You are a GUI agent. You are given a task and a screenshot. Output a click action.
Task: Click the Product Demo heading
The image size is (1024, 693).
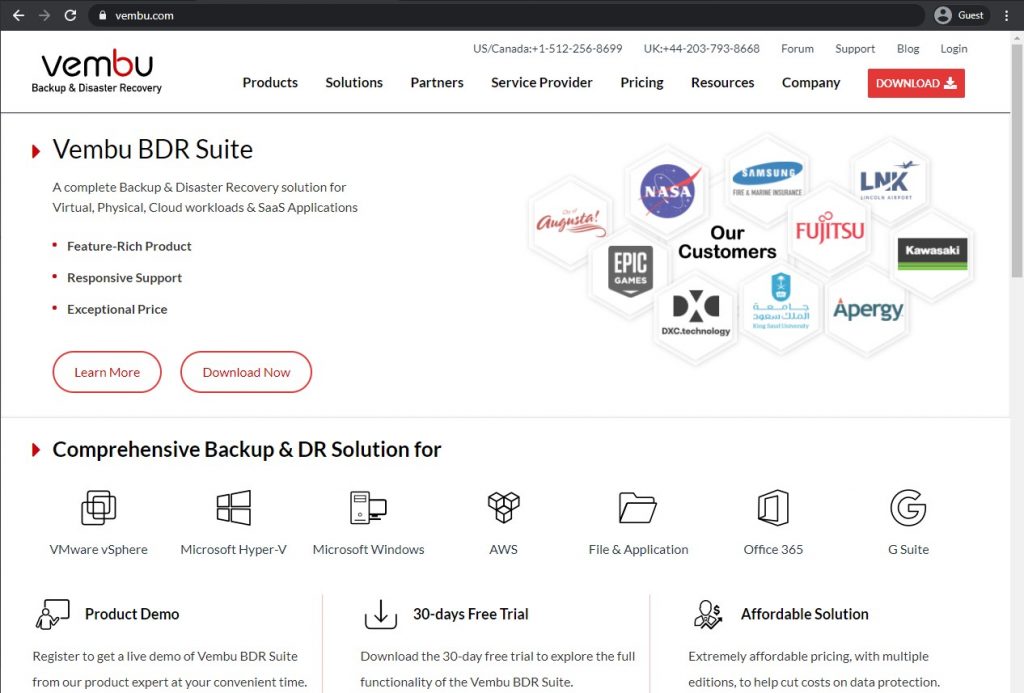click(132, 614)
